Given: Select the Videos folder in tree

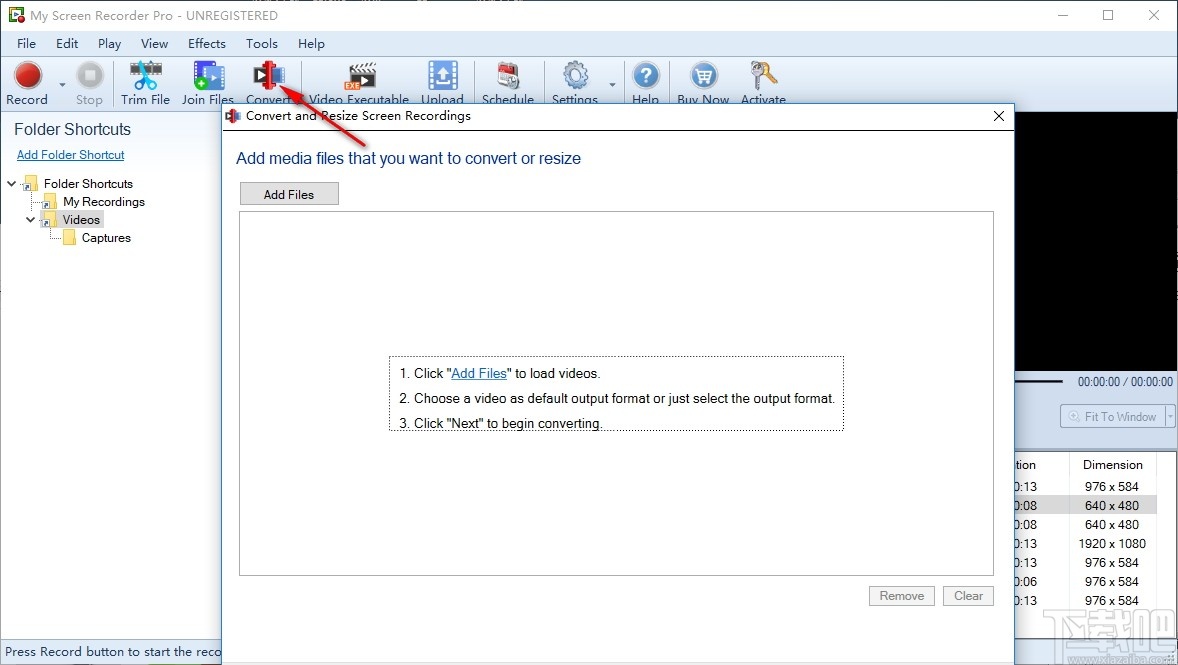Looking at the screenshot, I should click(x=81, y=219).
